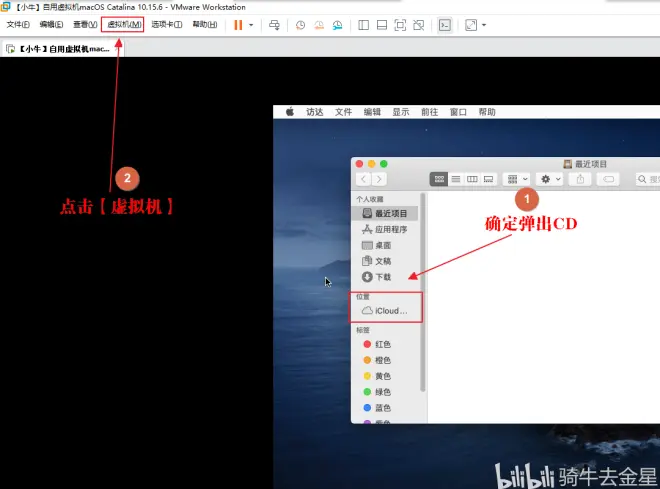The height and width of the screenshot is (489, 660).
Task: Go forward in Finder window
Action: tap(379, 179)
